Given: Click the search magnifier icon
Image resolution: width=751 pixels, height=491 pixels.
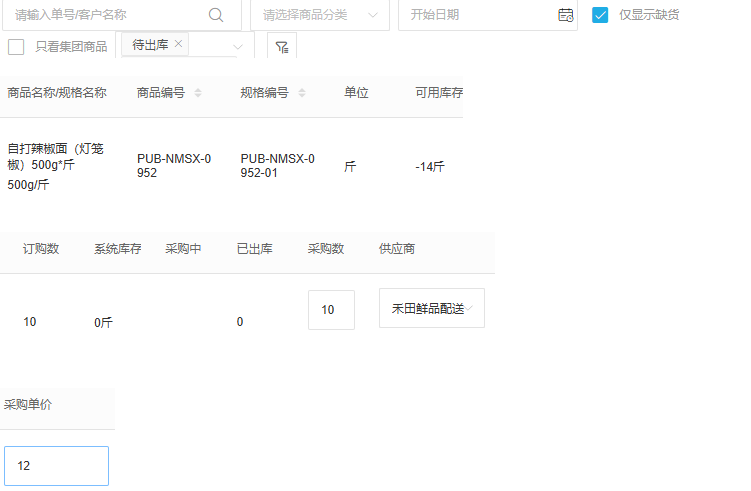Looking at the screenshot, I should pyautogui.click(x=216, y=15).
